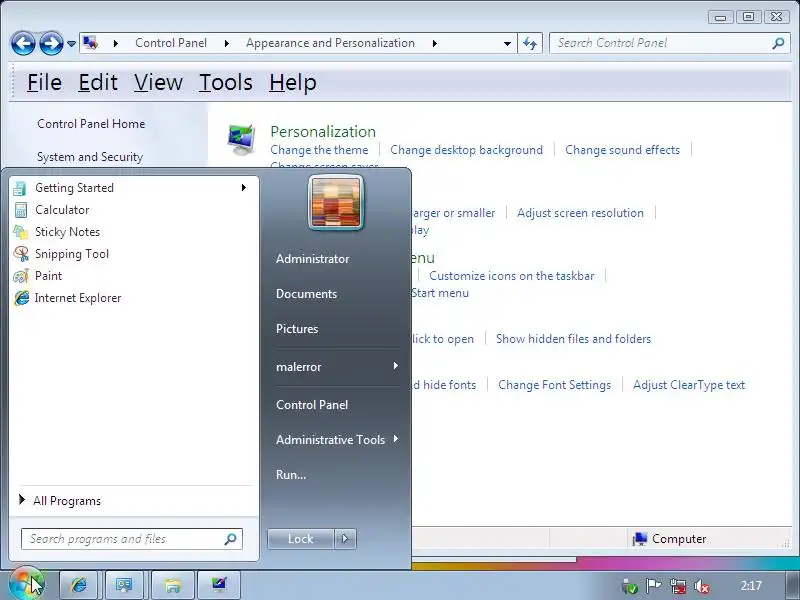Image resolution: width=800 pixels, height=600 pixels.
Task: Expand the malerror submenu arrow
Action: (x=395, y=366)
